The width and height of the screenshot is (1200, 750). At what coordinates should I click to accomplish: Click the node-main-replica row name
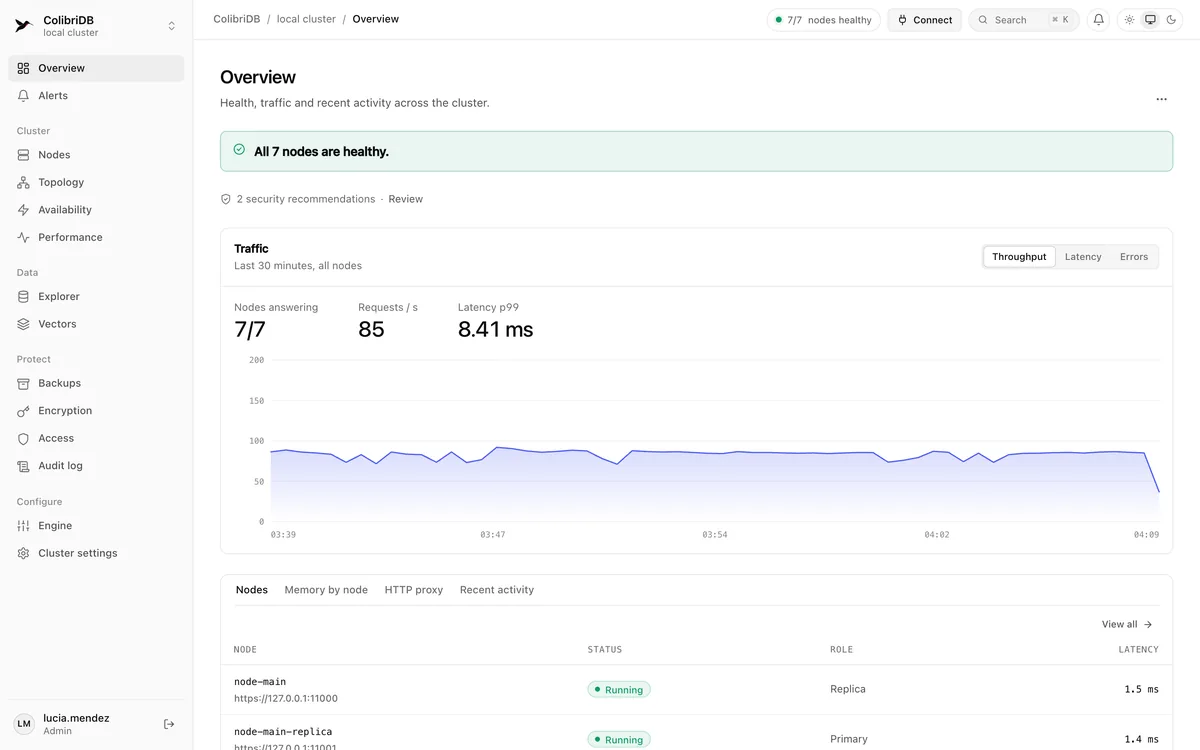point(283,732)
